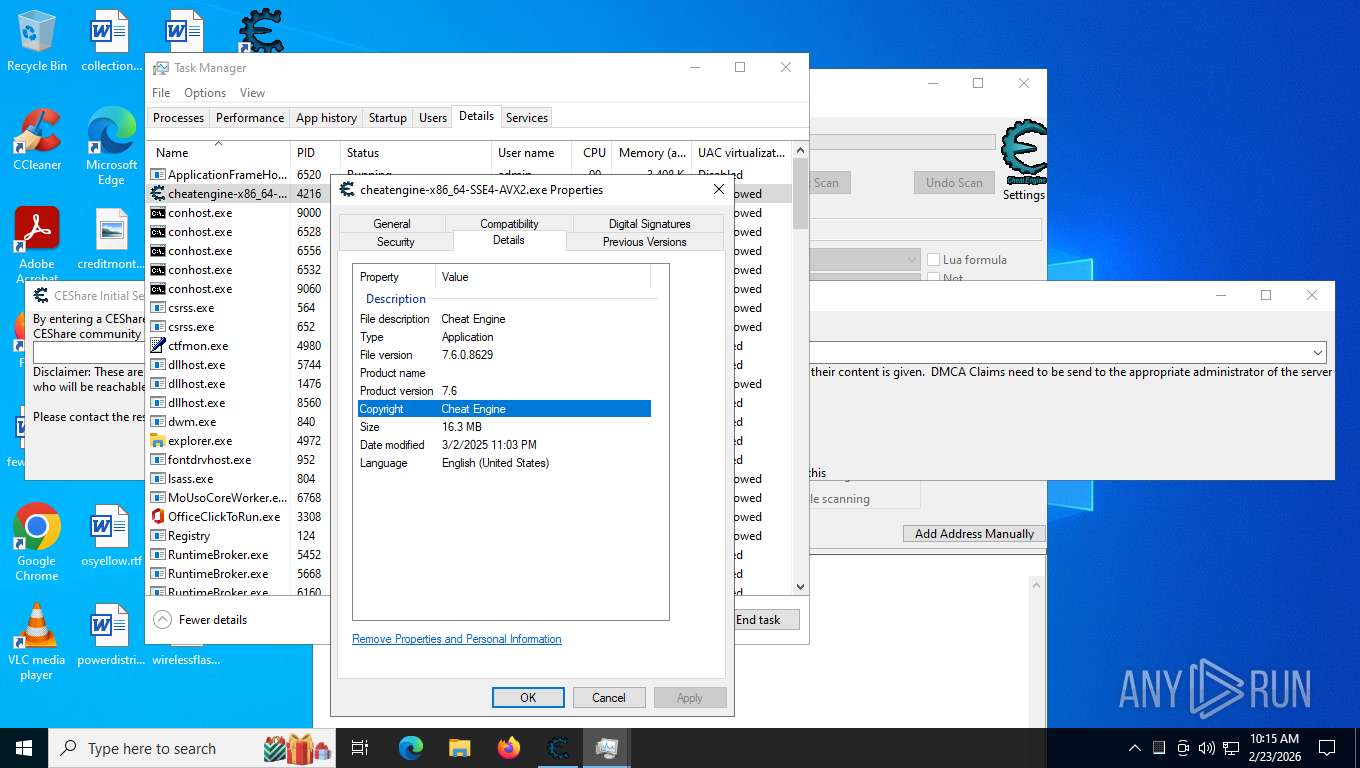
Task: Click Undo Scan button
Action: coord(954,183)
